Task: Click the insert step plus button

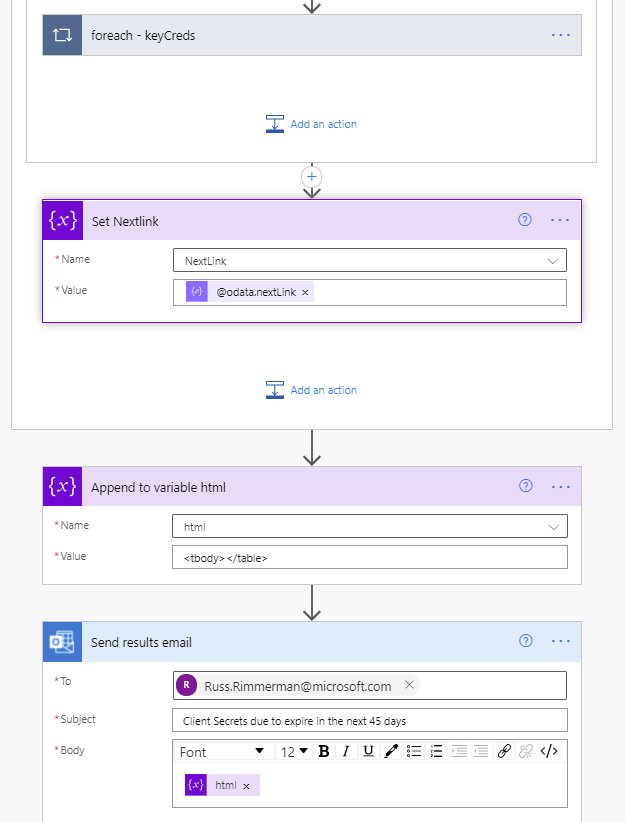Action: [312, 176]
